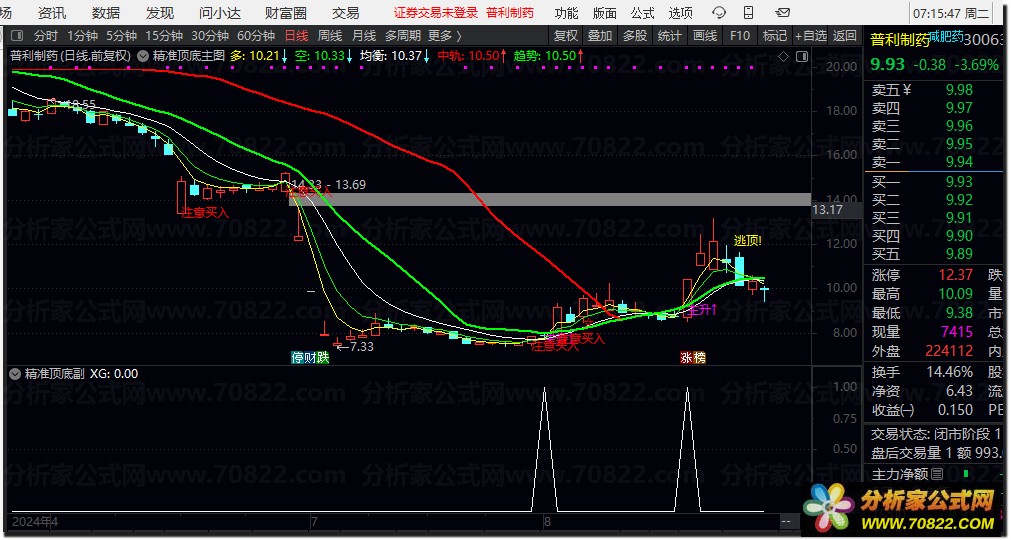Click the 主力净额 list icon
Viewport: 1011px width, 540px height.
tap(936, 474)
